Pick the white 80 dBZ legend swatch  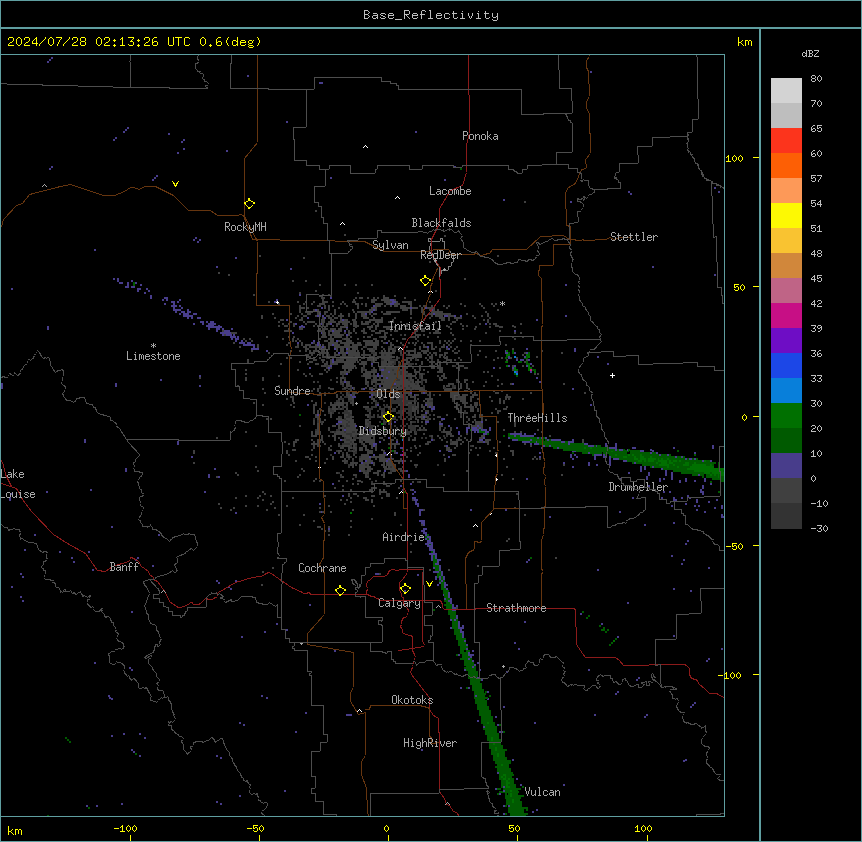[786, 91]
